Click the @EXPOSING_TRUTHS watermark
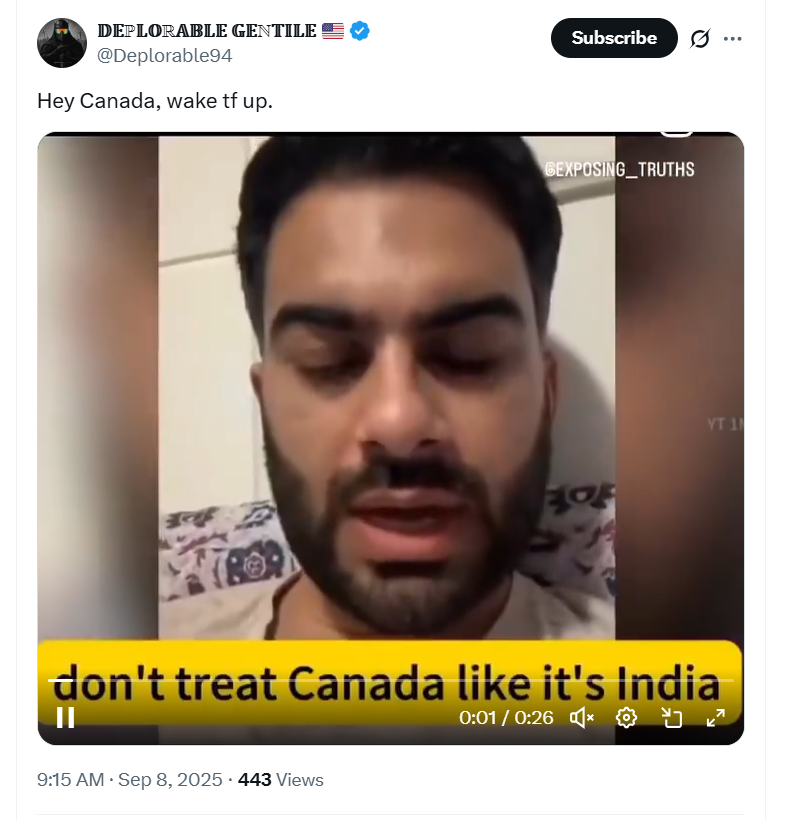Viewport: 788px width, 820px height. point(619,169)
